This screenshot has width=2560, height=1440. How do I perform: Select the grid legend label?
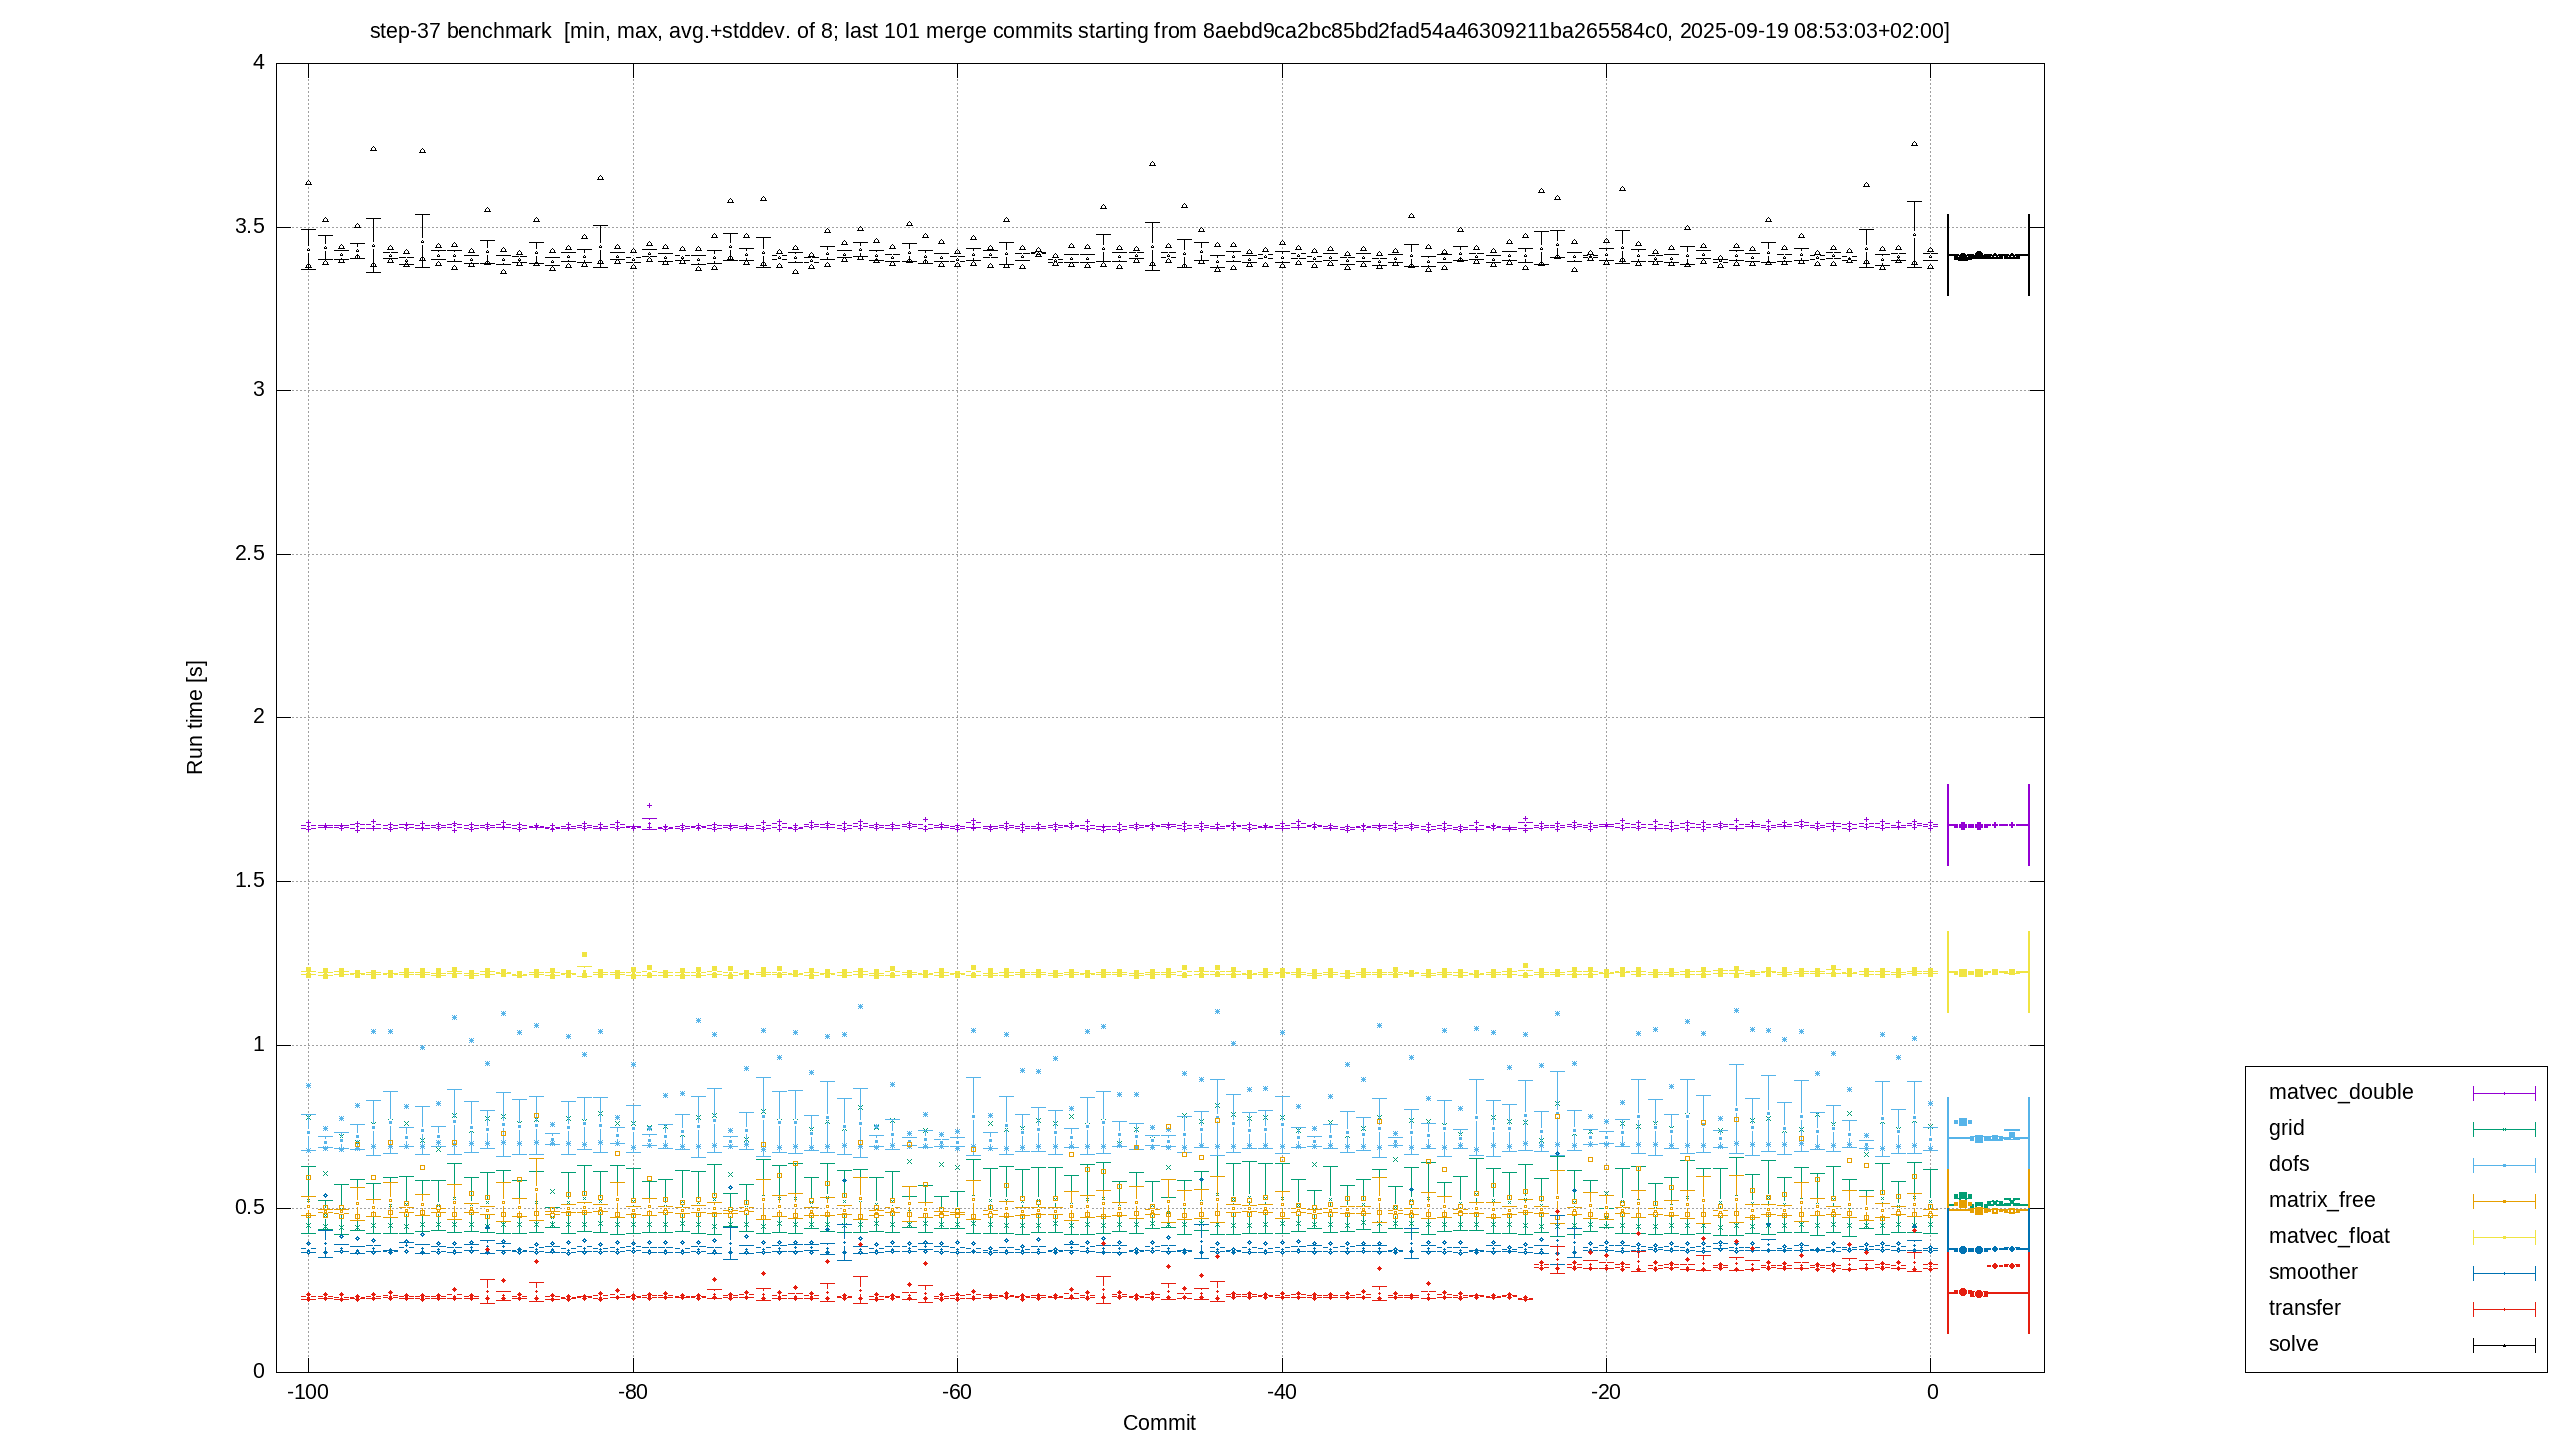click(x=2286, y=1128)
